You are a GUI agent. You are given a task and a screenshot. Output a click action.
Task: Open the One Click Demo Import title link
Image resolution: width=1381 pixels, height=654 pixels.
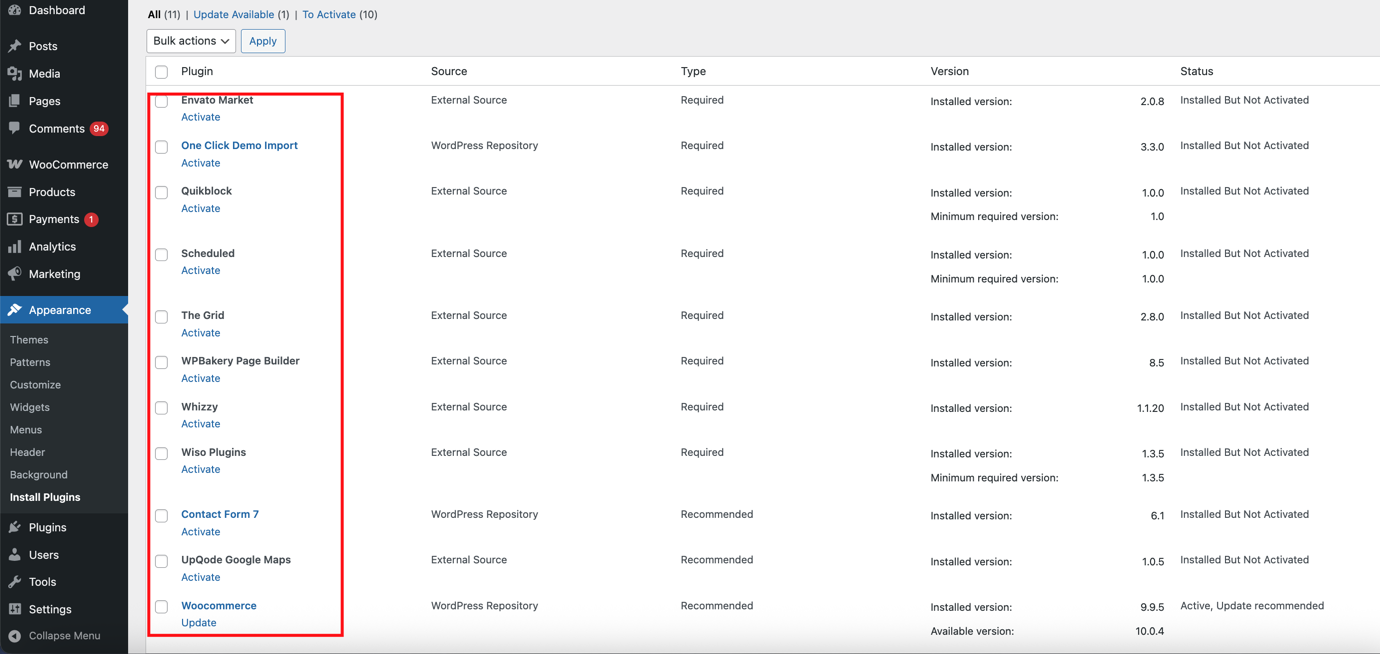click(x=239, y=146)
